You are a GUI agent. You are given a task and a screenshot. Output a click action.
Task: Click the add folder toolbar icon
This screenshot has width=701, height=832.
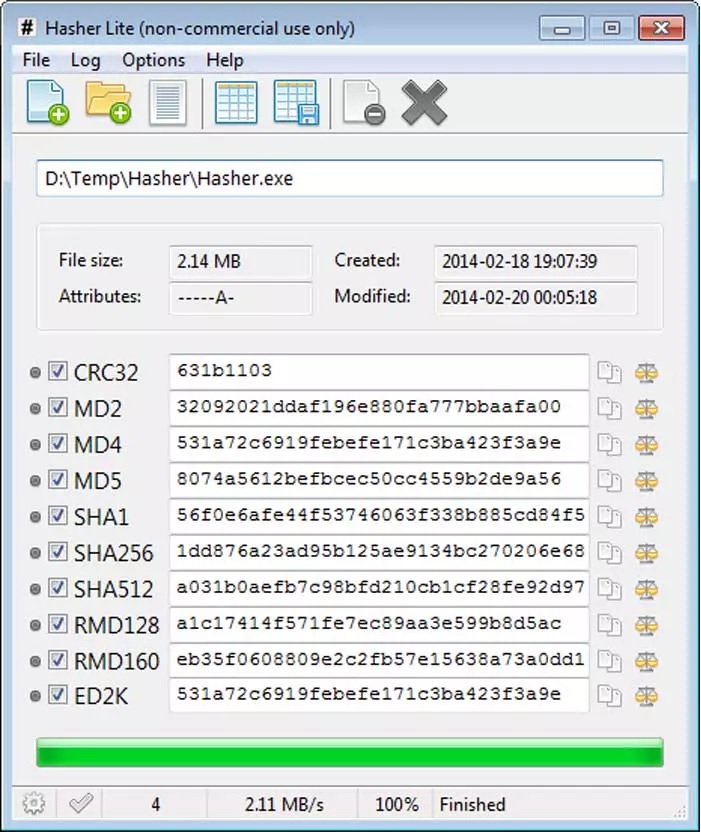point(109,102)
